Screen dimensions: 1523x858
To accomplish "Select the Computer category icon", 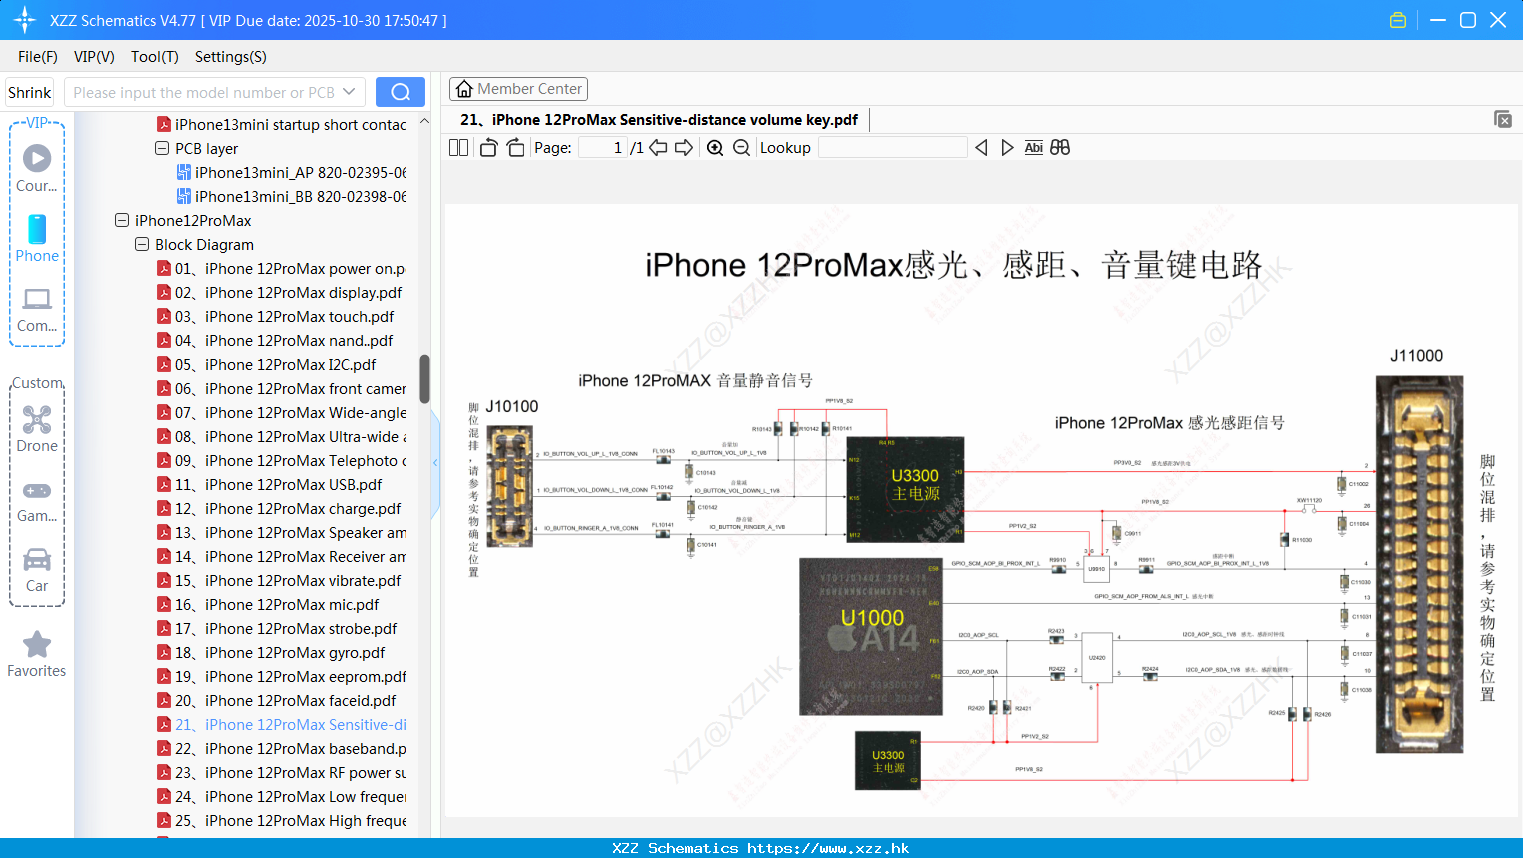I will tap(37, 310).
